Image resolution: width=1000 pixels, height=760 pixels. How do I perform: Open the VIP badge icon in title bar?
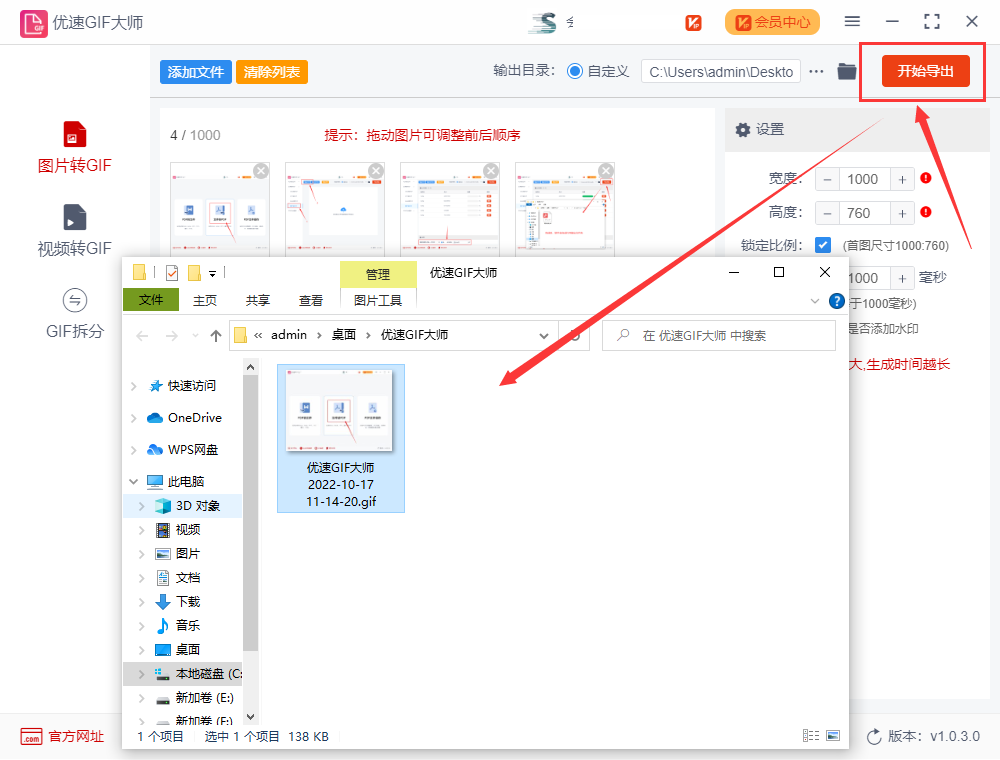tap(693, 23)
